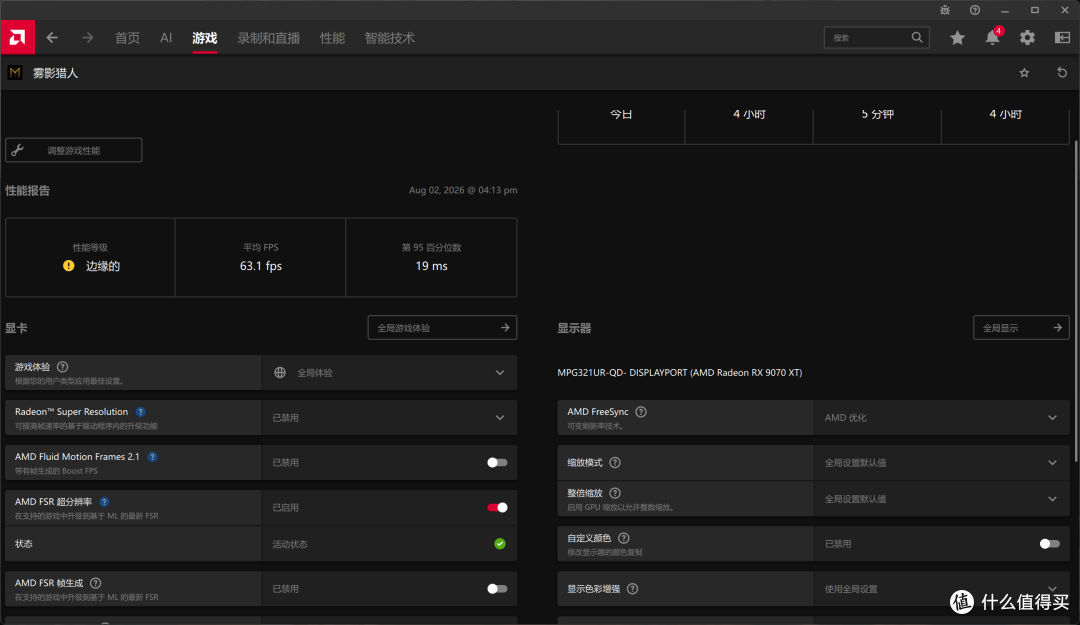
Task: Click 调整游戏性能 button
Action: [x=74, y=150]
